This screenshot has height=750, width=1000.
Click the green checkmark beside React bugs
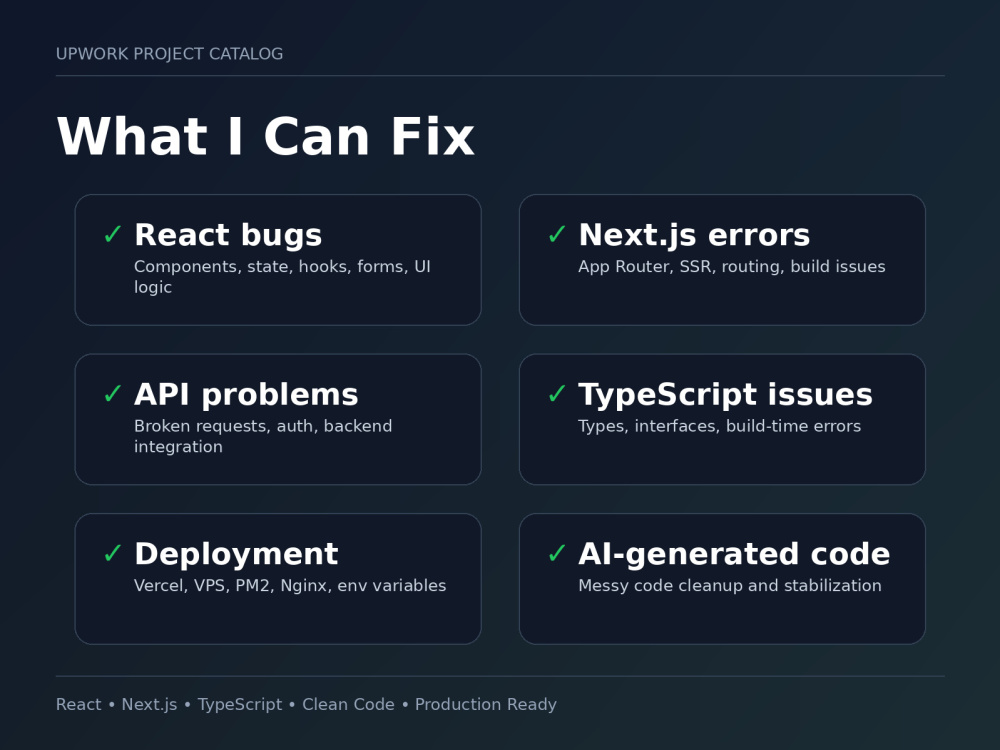[x=113, y=234]
